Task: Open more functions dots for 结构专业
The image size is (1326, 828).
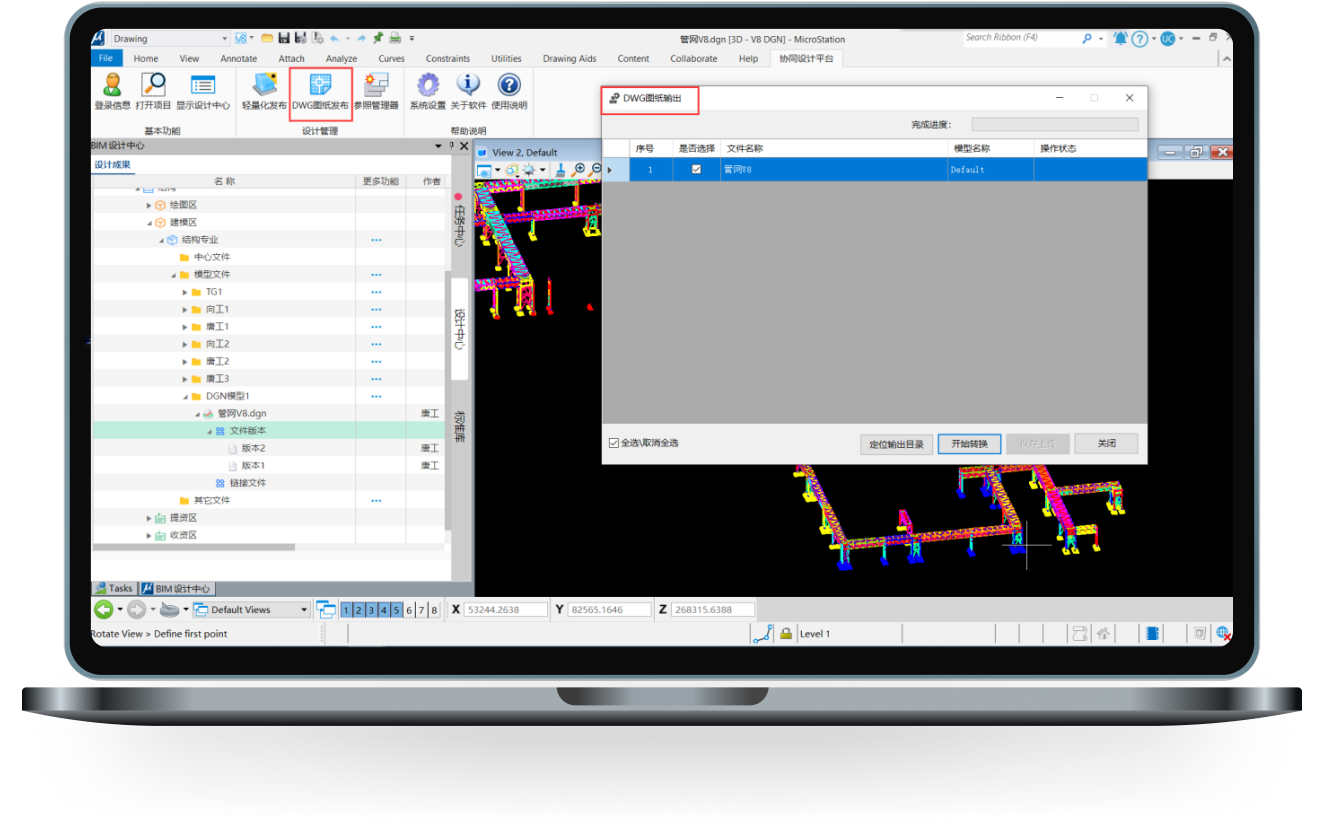Action: (x=376, y=240)
